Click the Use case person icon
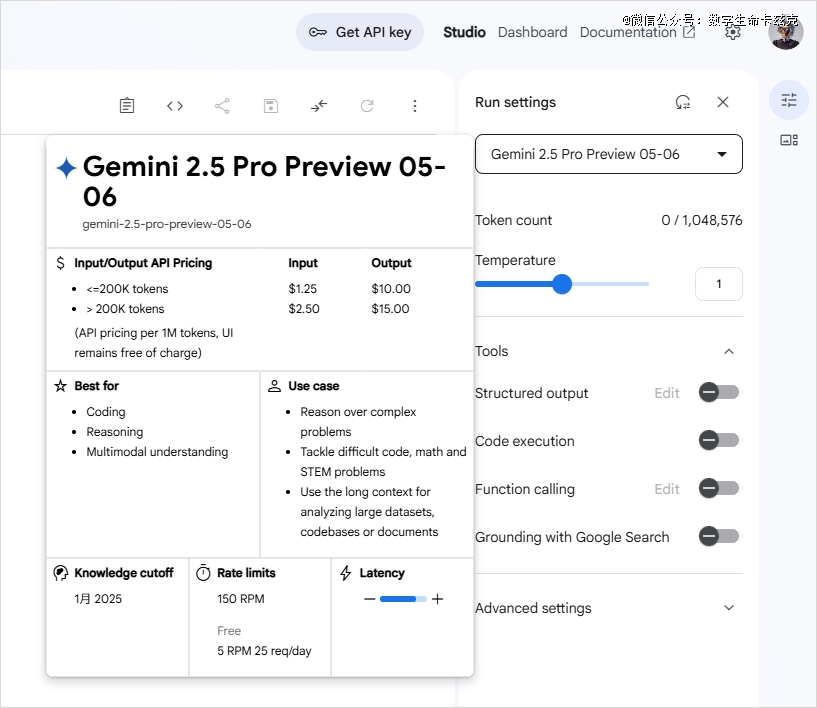Image resolution: width=817 pixels, height=708 pixels. point(274,386)
